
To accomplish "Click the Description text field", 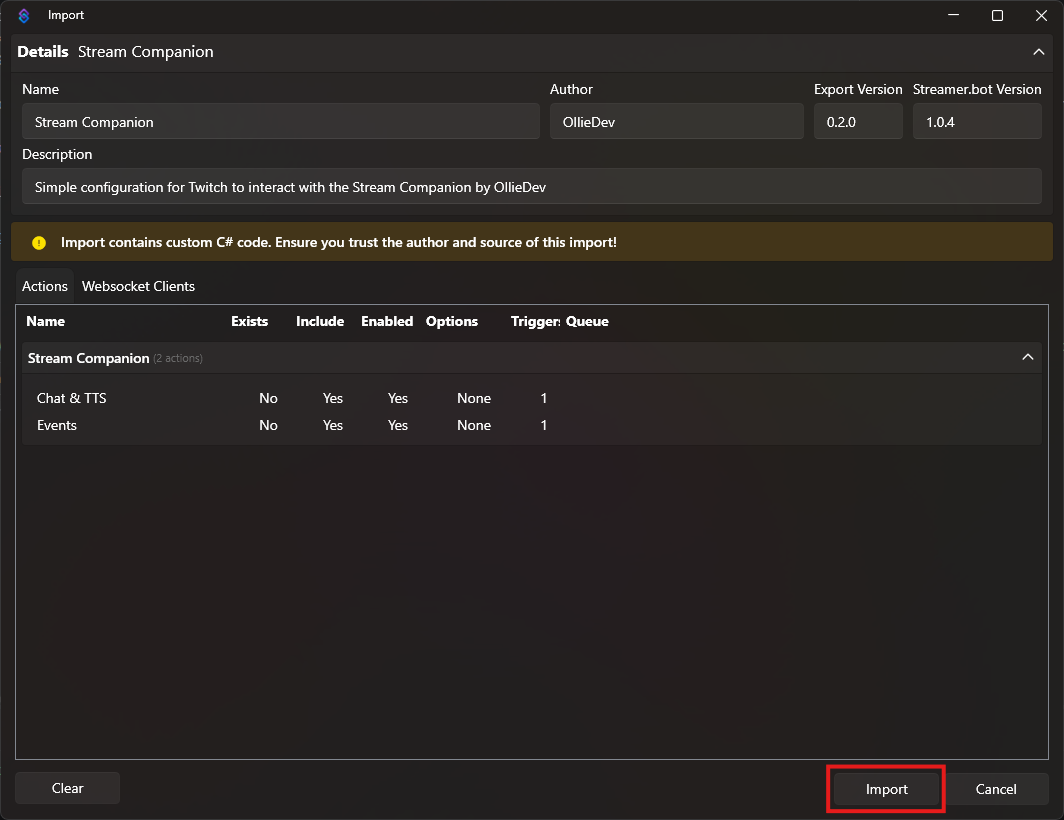I will coord(531,186).
